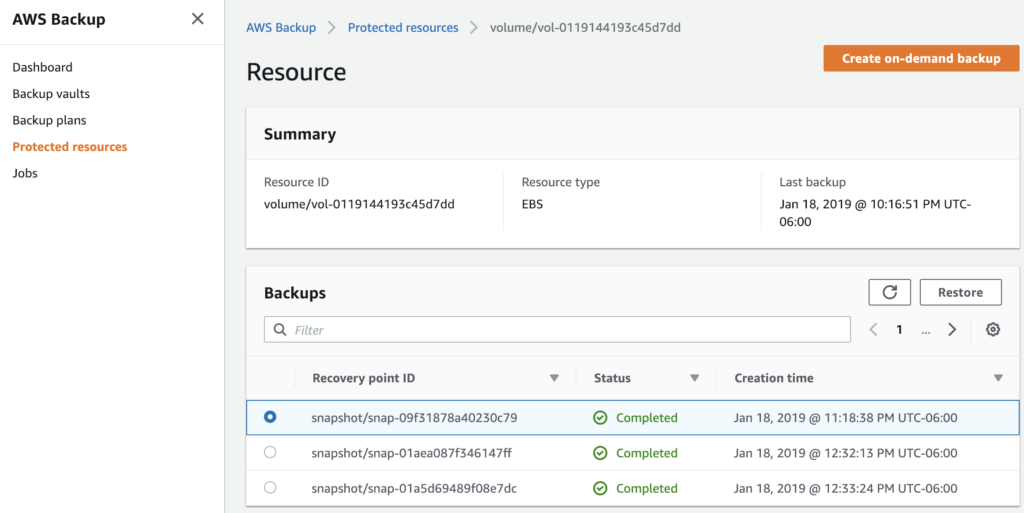The width and height of the screenshot is (1024, 513).
Task: Select the snap-01a5d69489f08e7dc radio button
Action: 270,488
